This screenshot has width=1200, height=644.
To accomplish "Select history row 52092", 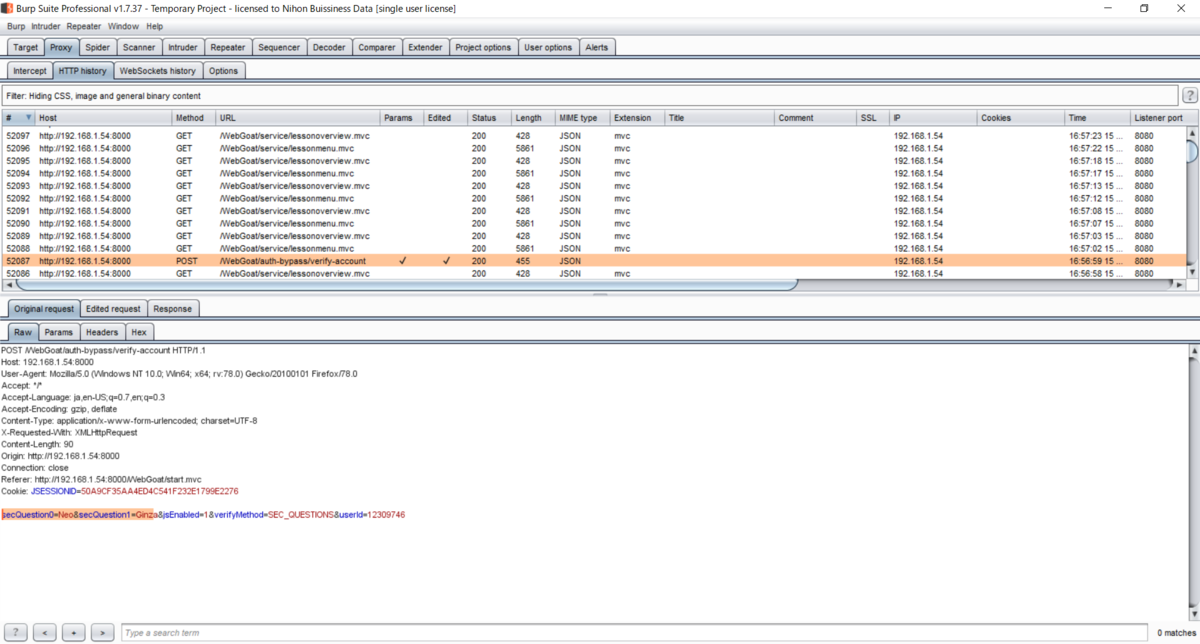I will (x=594, y=198).
